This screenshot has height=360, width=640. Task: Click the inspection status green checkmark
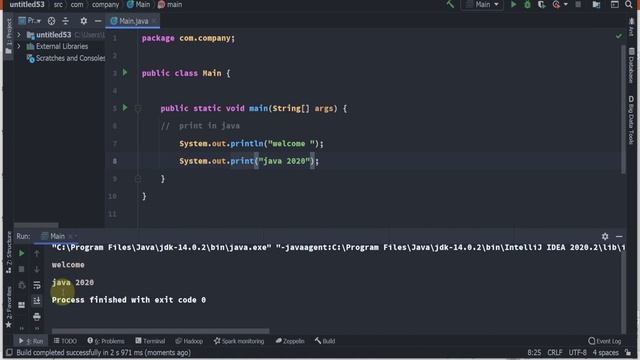619,36
